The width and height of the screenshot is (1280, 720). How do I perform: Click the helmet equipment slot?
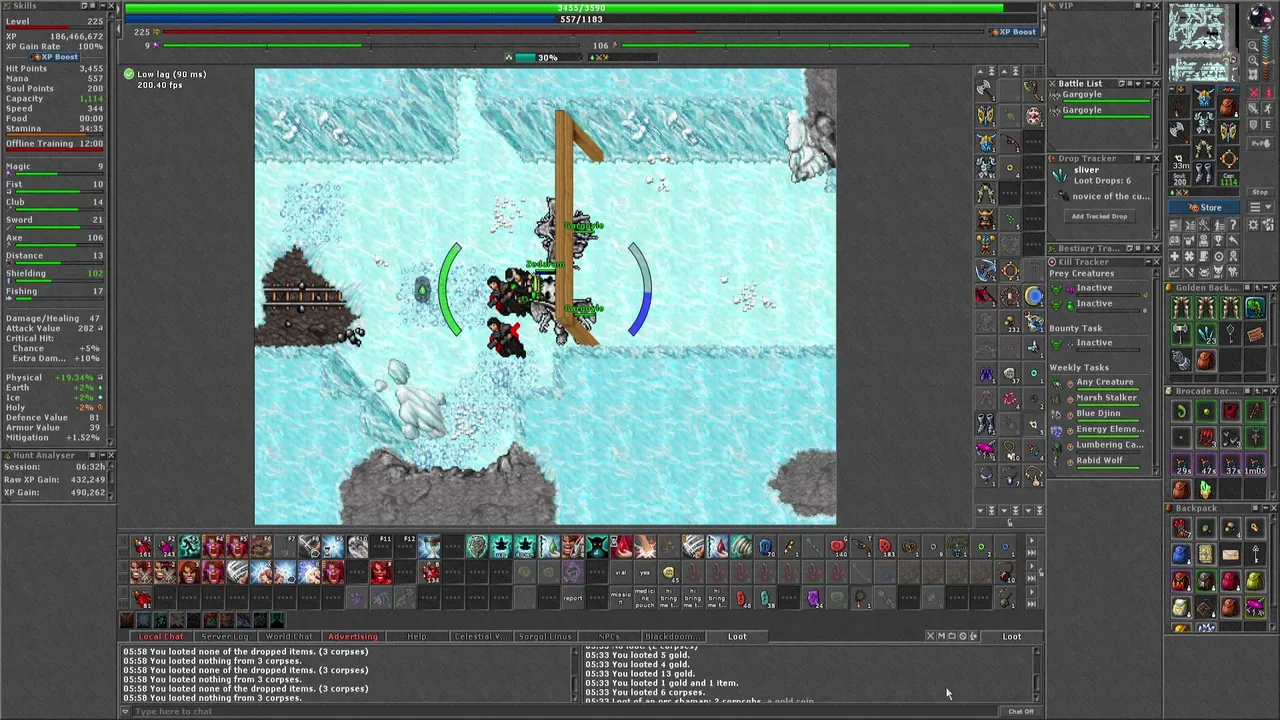pos(1204,97)
